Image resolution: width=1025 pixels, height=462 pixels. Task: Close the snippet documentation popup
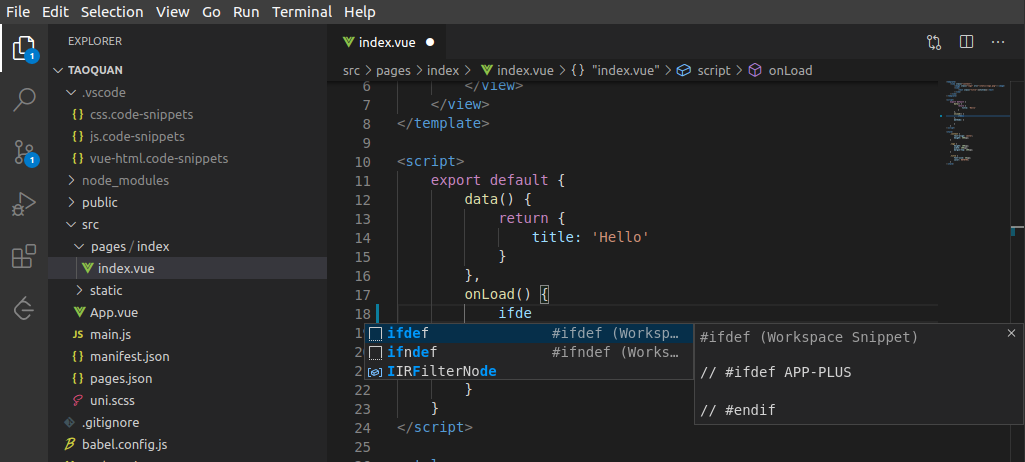(x=1011, y=333)
